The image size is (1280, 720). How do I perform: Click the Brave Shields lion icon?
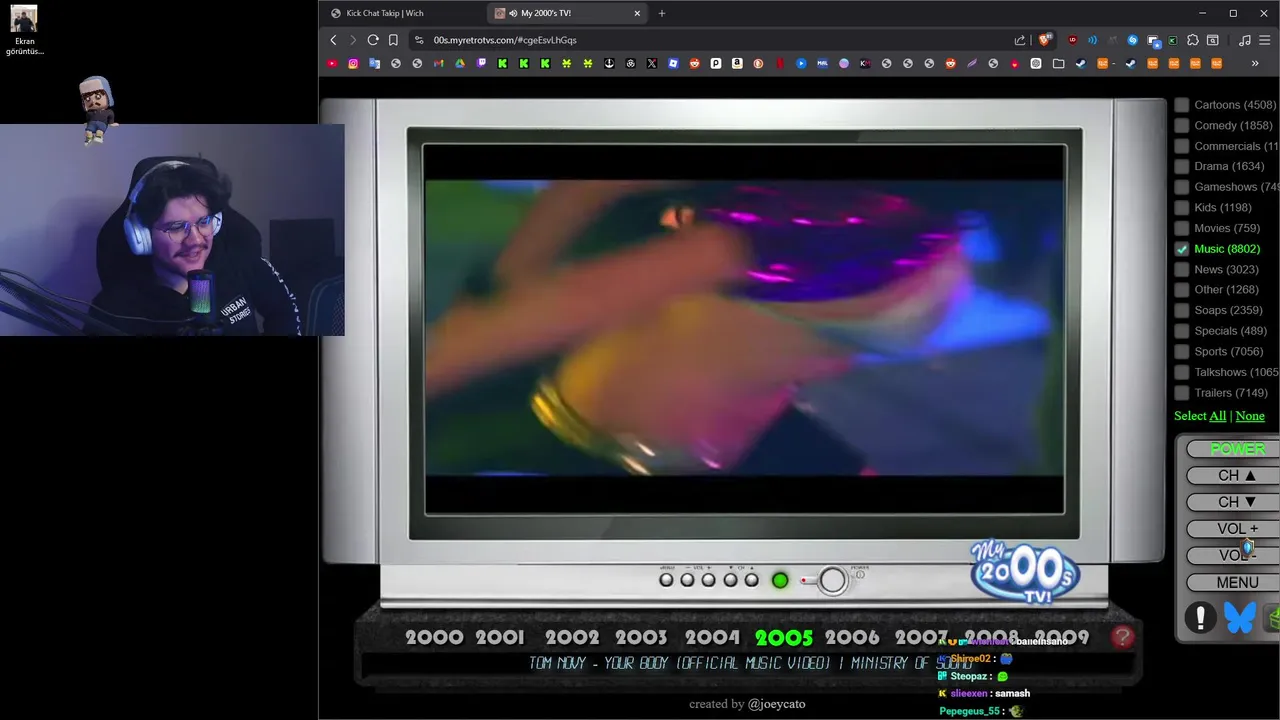(x=1045, y=40)
